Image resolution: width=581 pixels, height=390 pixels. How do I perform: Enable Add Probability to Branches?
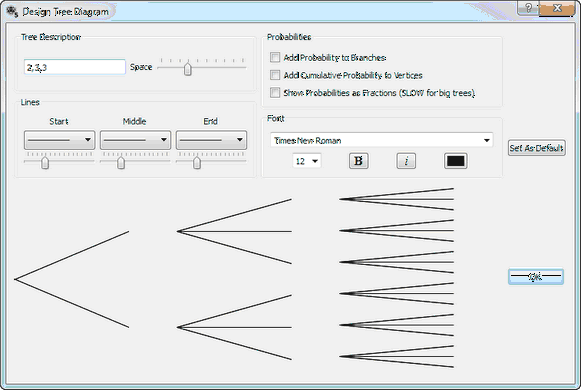tap(275, 57)
